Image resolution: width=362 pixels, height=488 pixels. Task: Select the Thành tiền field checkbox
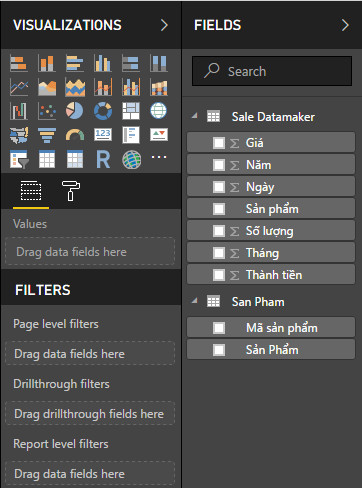[219, 275]
